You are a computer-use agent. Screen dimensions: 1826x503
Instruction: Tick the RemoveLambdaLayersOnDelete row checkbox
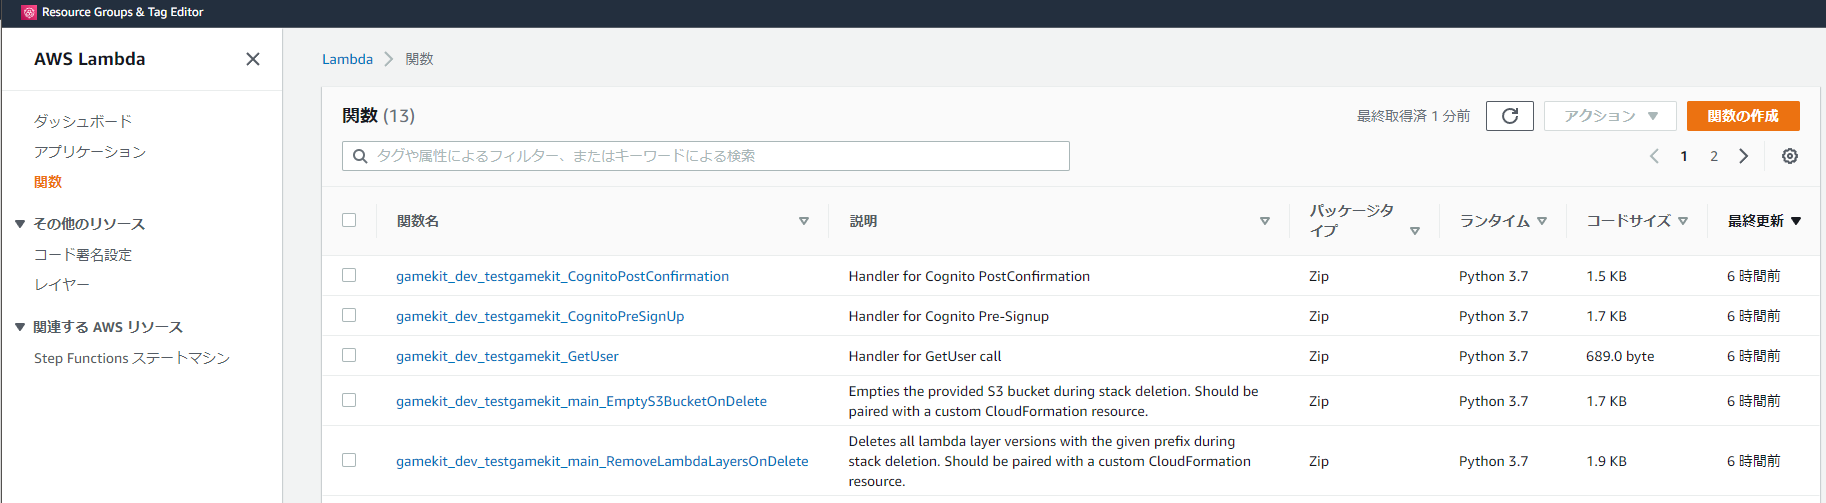coord(349,460)
